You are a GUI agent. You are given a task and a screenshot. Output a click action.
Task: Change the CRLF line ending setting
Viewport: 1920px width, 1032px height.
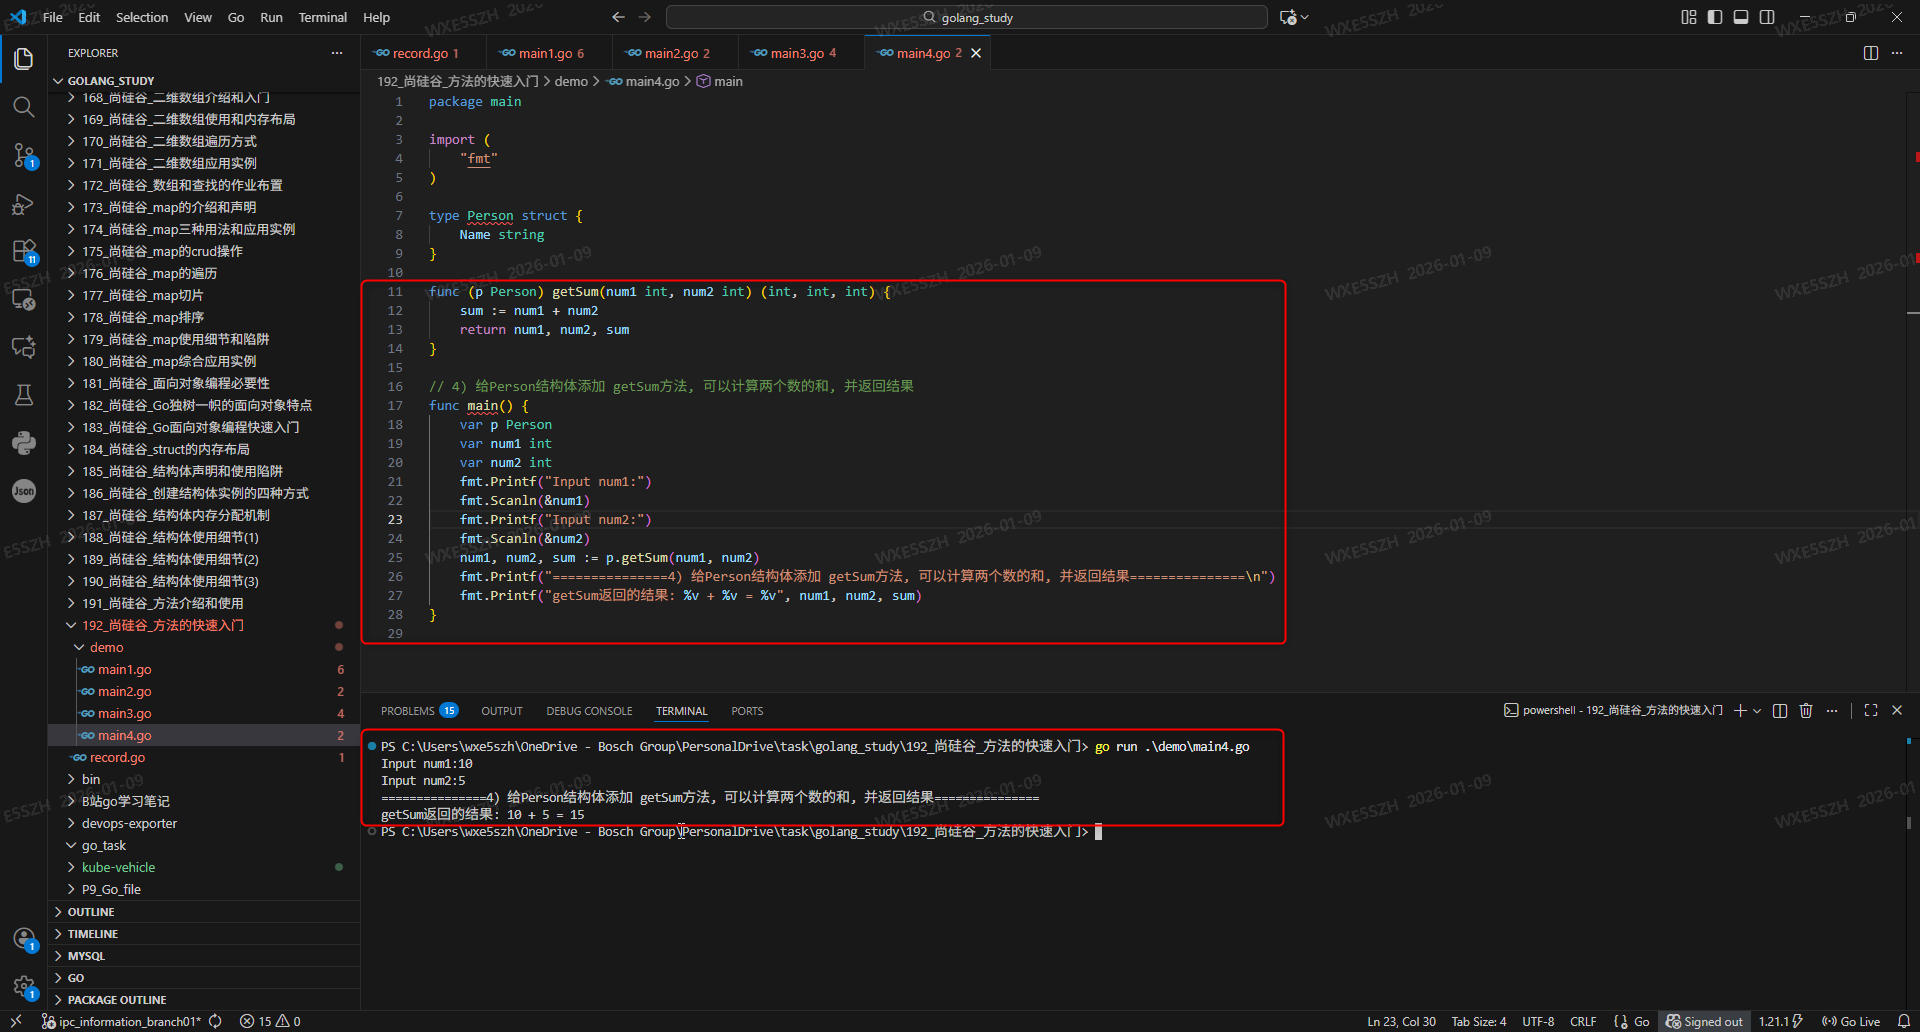pyautogui.click(x=1583, y=1021)
